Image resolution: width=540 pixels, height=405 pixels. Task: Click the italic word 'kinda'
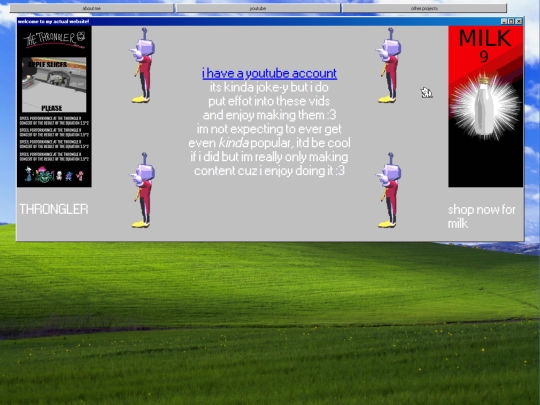point(233,143)
